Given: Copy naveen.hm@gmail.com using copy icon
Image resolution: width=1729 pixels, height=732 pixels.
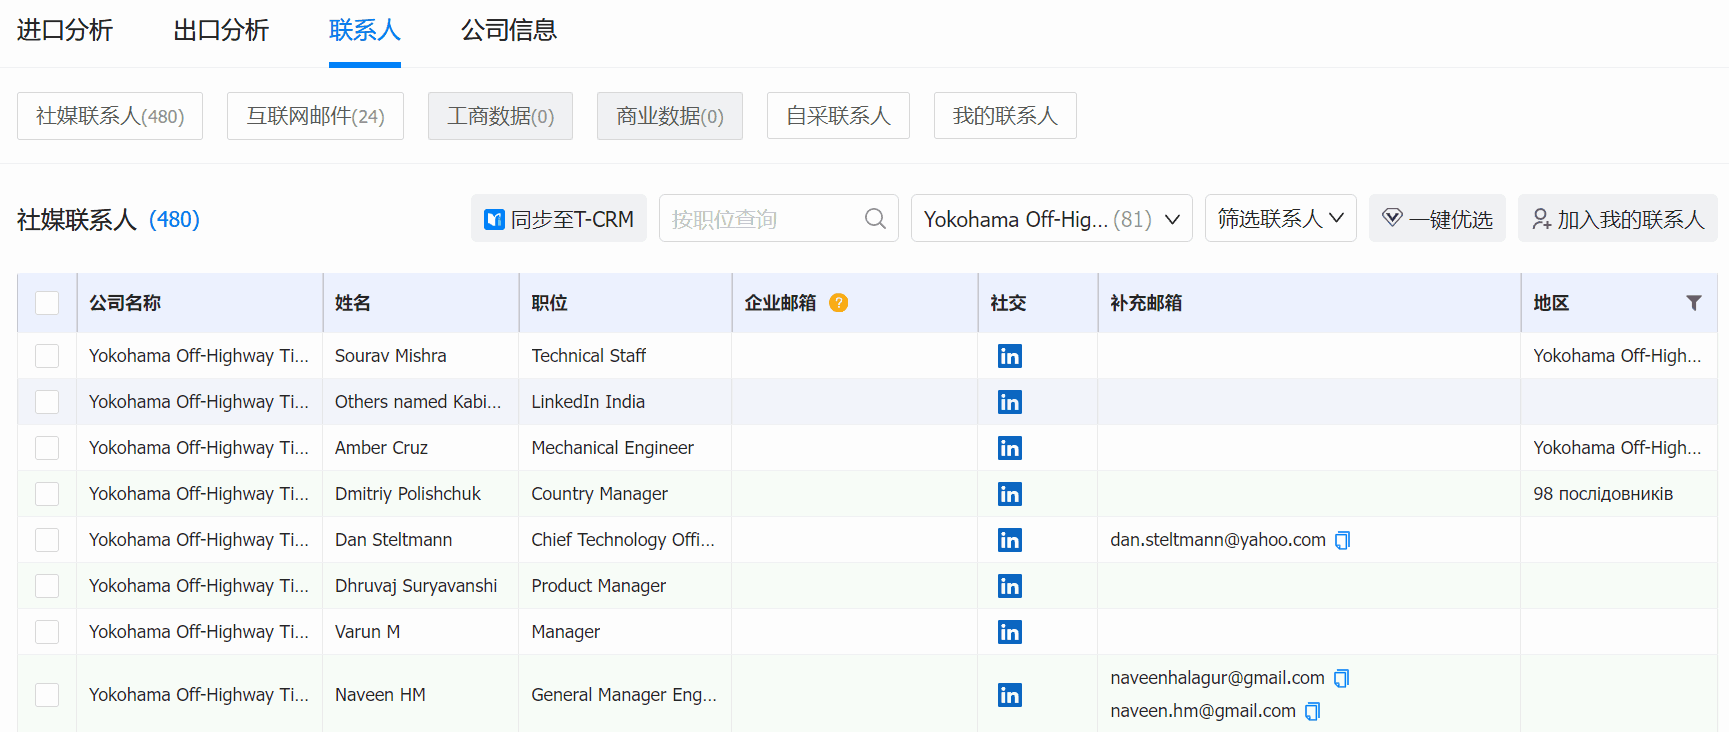Looking at the screenshot, I should coord(1313,711).
